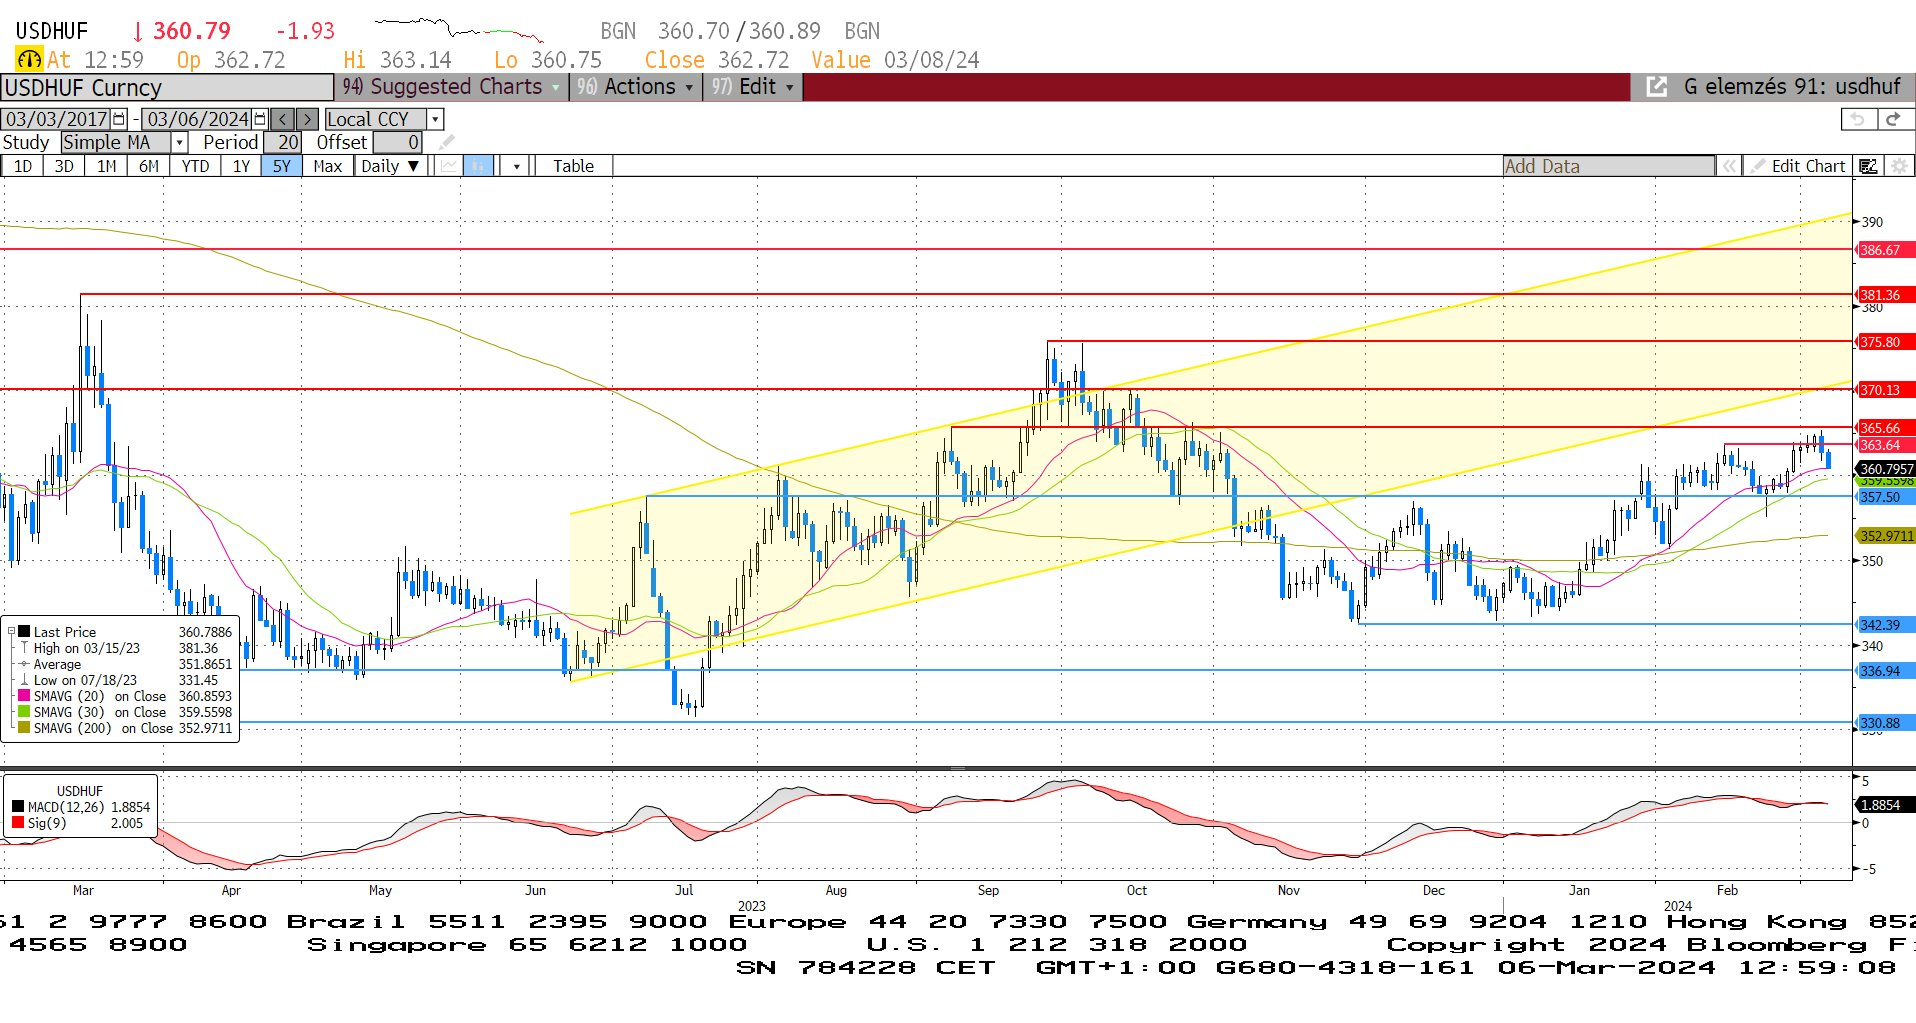Open annotations notes icon near Edit Chart

point(1868,166)
